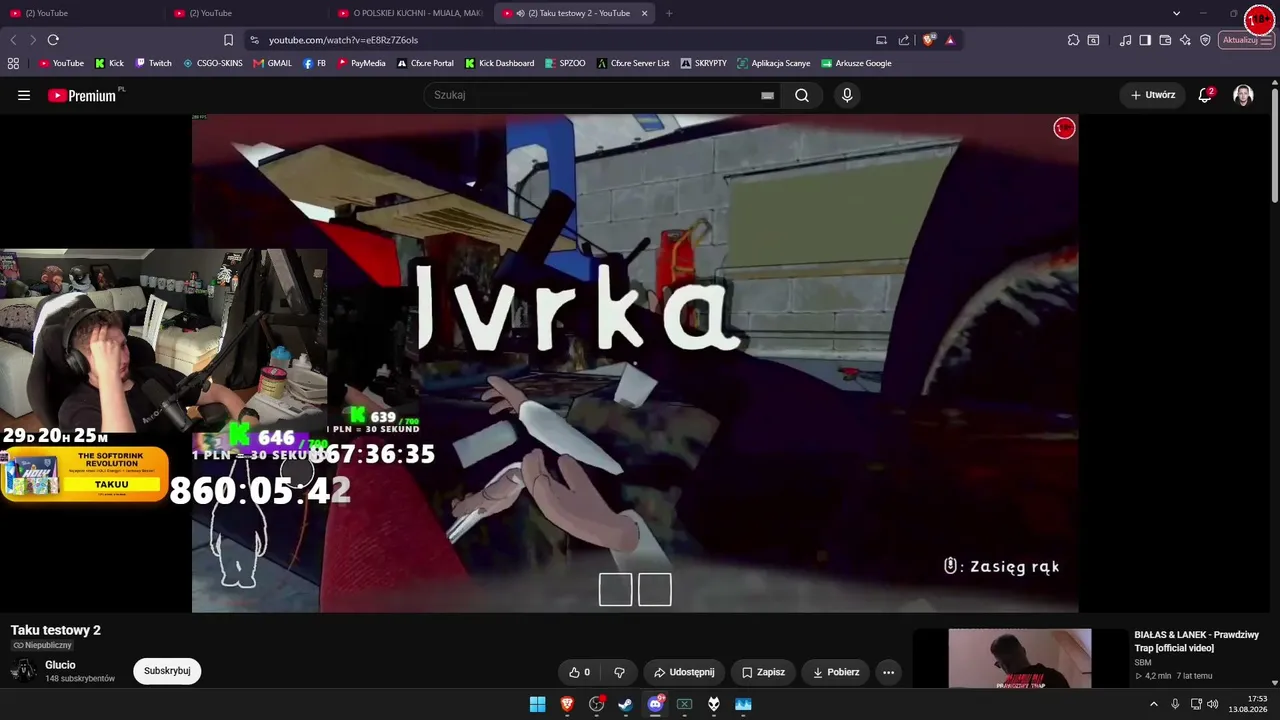
Task: Open the GMAIL bookmark
Action: click(x=273, y=63)
